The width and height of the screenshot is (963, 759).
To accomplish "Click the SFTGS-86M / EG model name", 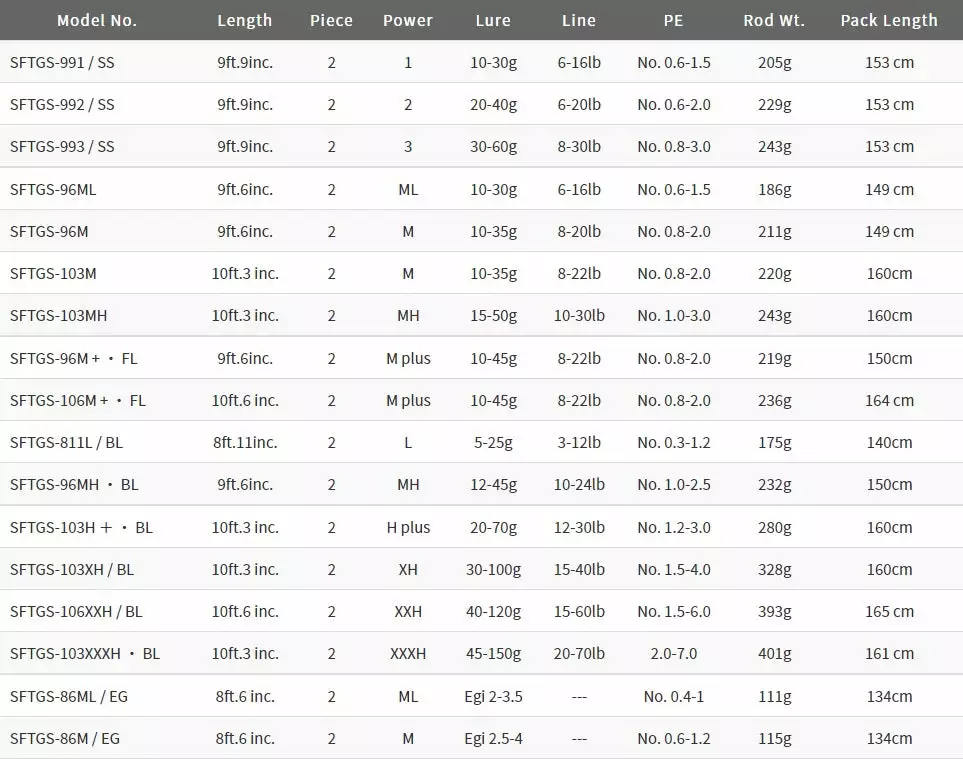I will 65,738.
